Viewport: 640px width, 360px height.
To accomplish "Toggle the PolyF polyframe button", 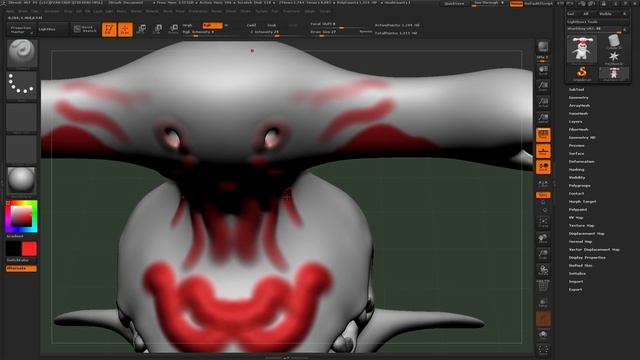I will click(543, 286).
